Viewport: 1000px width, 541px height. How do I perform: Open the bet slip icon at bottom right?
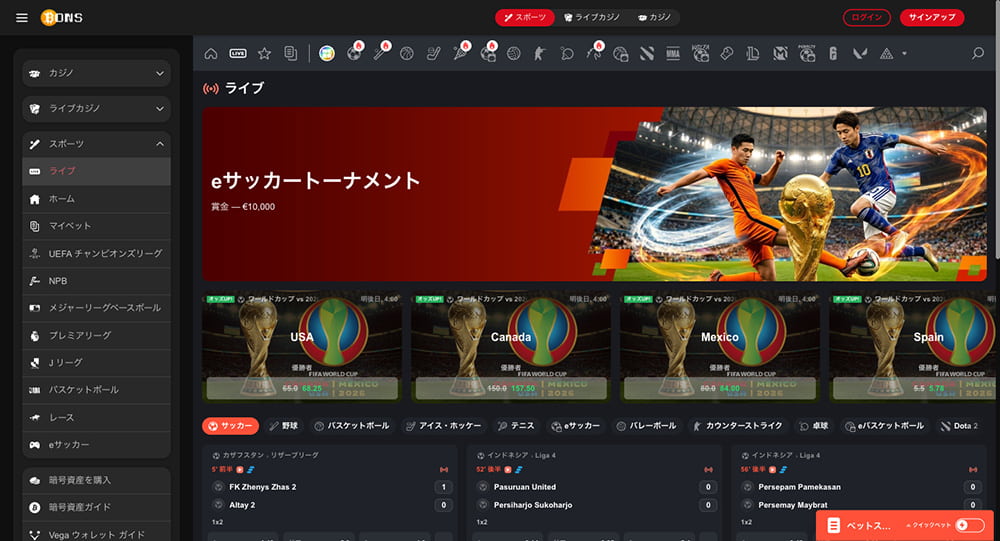coord(833,525)
